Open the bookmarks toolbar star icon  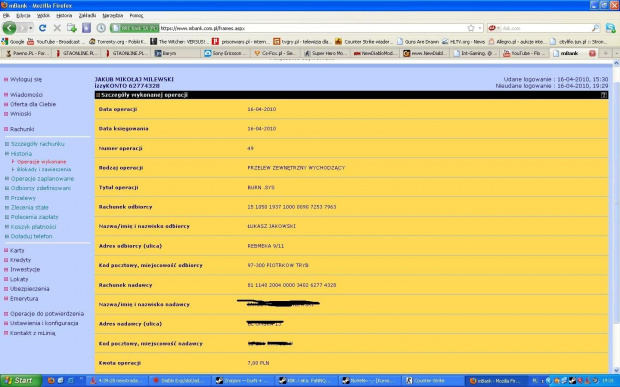tap(86, 28)
